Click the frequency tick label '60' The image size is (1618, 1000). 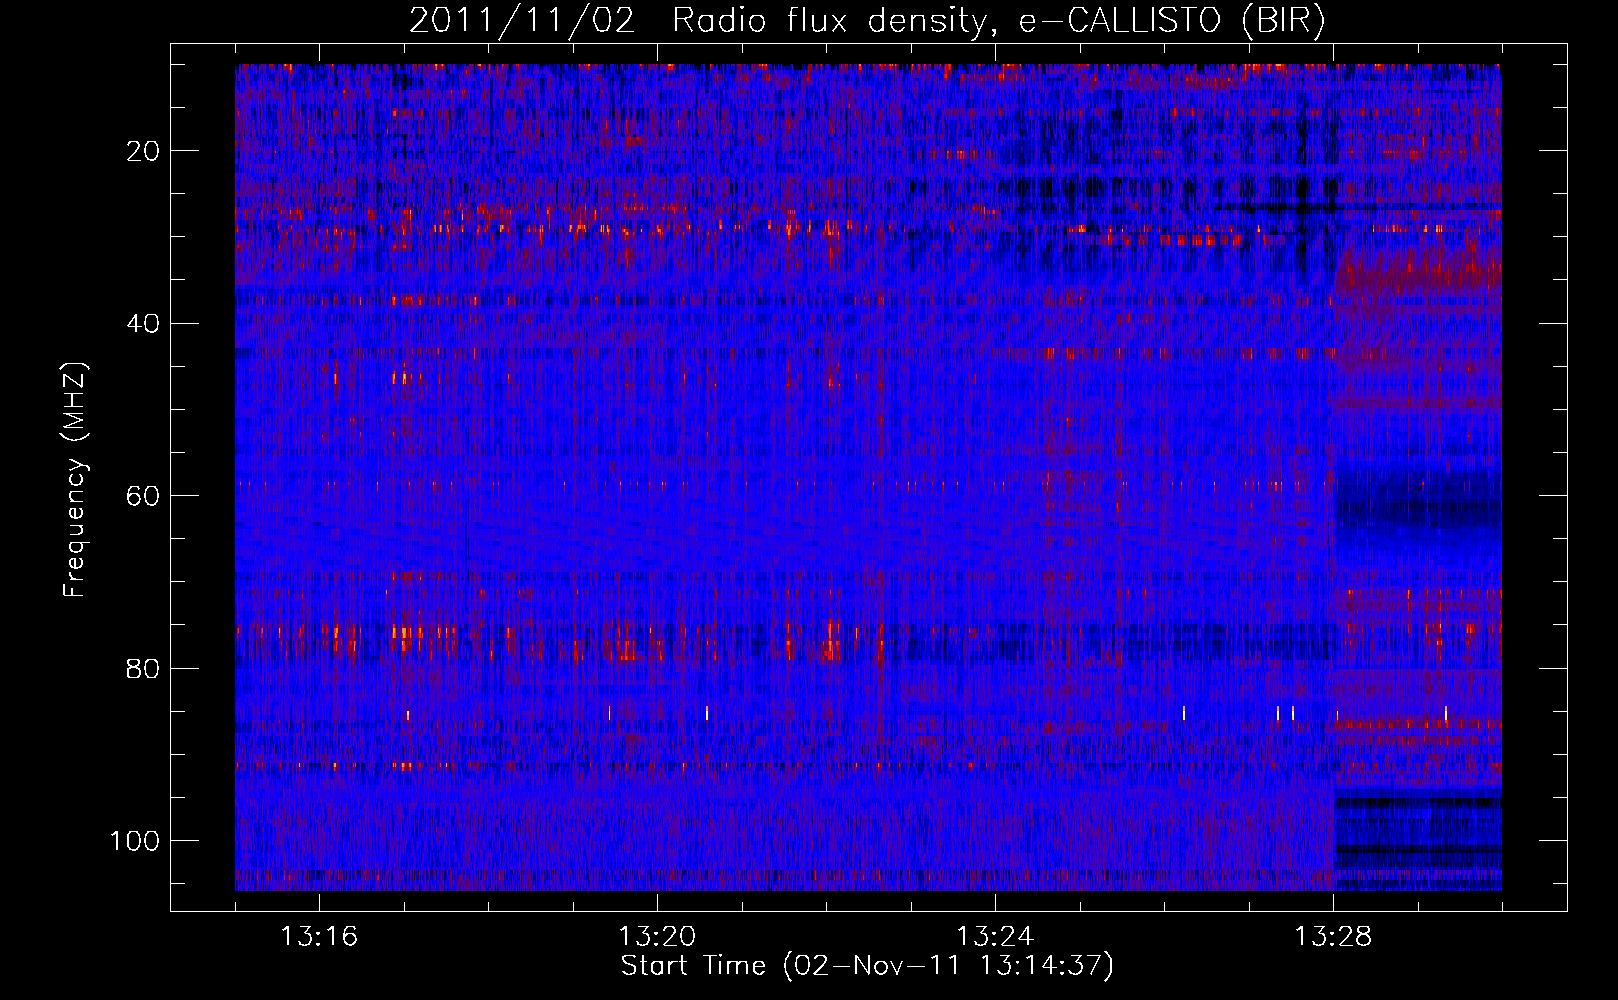(144, 496)
